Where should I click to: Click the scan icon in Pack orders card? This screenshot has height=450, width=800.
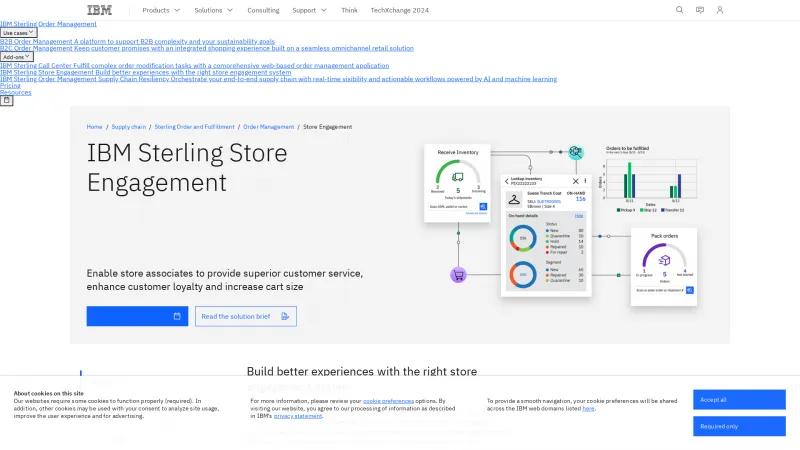[690, 290]
